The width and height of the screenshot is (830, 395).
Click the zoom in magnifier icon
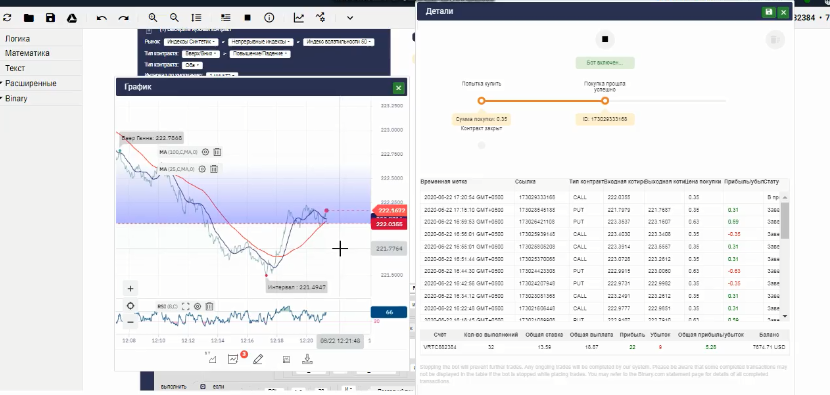pyautogui.click(x=153, y=17)
